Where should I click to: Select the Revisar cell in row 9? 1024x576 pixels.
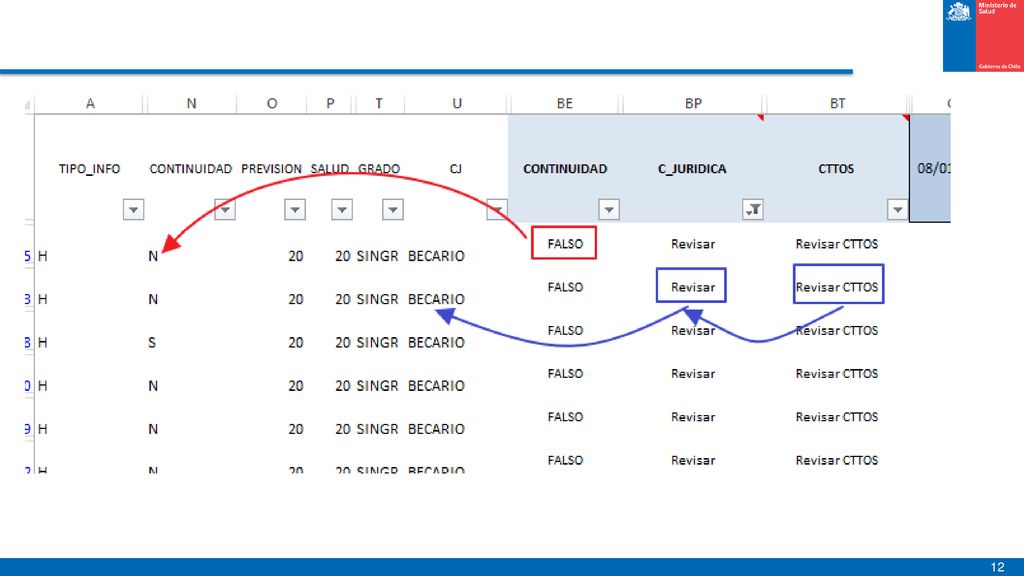(693, 417)
